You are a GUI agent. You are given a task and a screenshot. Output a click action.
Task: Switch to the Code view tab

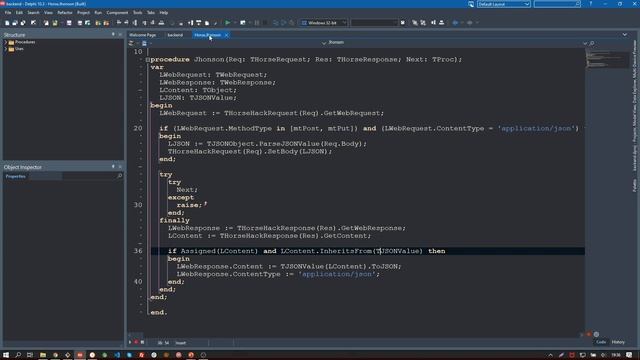[601, 342]
